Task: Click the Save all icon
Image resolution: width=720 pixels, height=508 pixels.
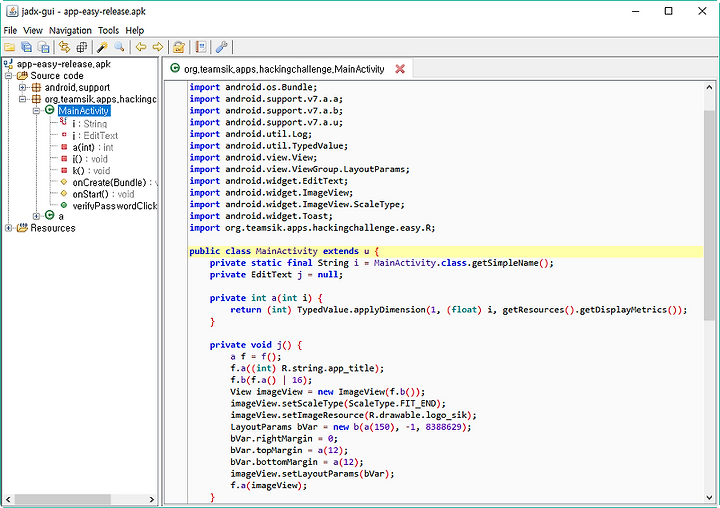Action: pos(27,47)
